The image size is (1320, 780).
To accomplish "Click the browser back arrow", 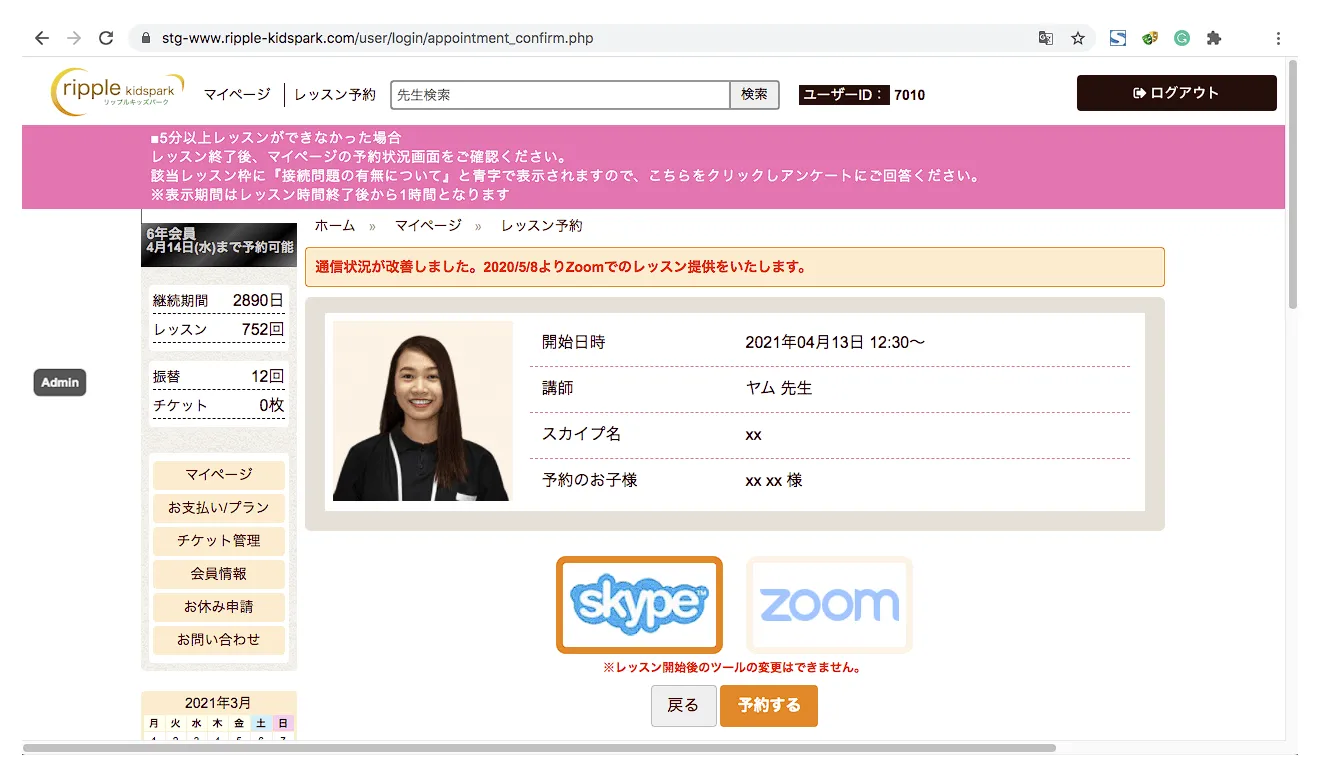I will coord(41,38).
